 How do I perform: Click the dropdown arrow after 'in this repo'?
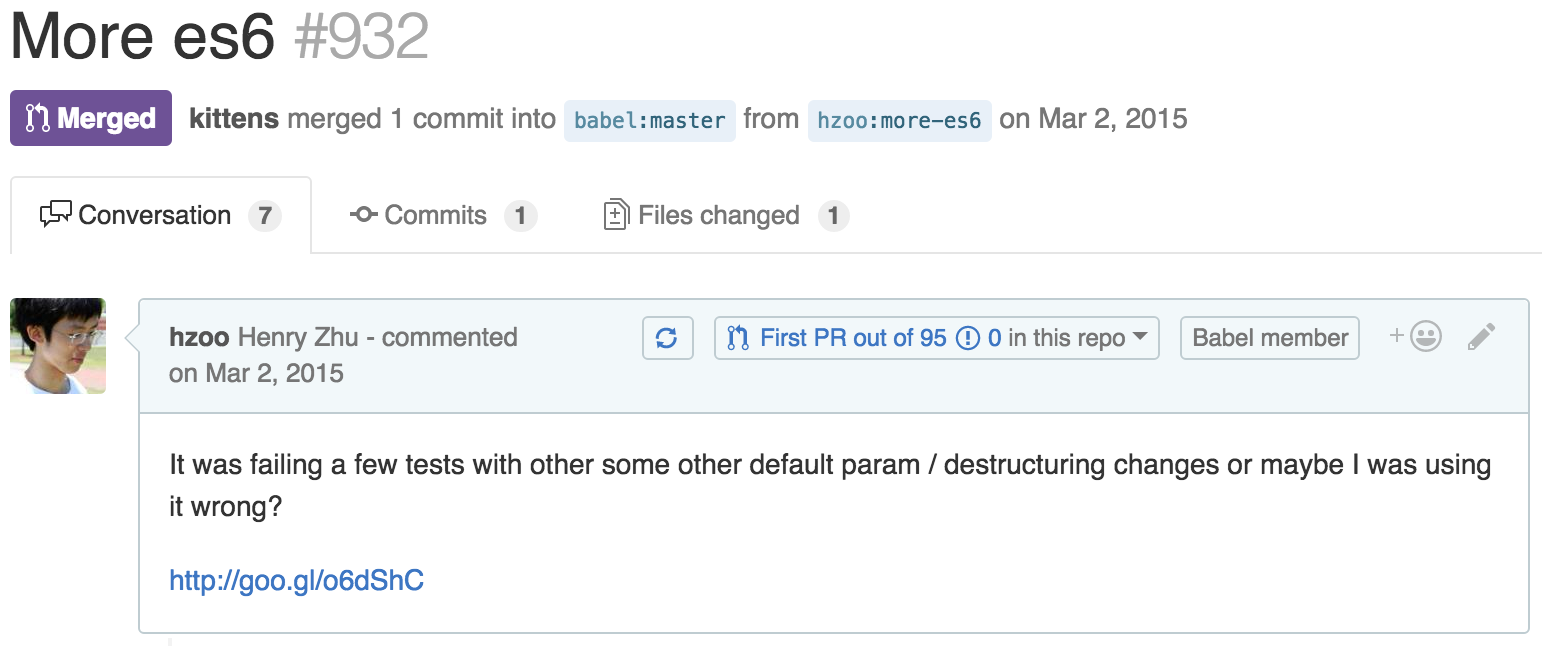tap(1139, 338)
